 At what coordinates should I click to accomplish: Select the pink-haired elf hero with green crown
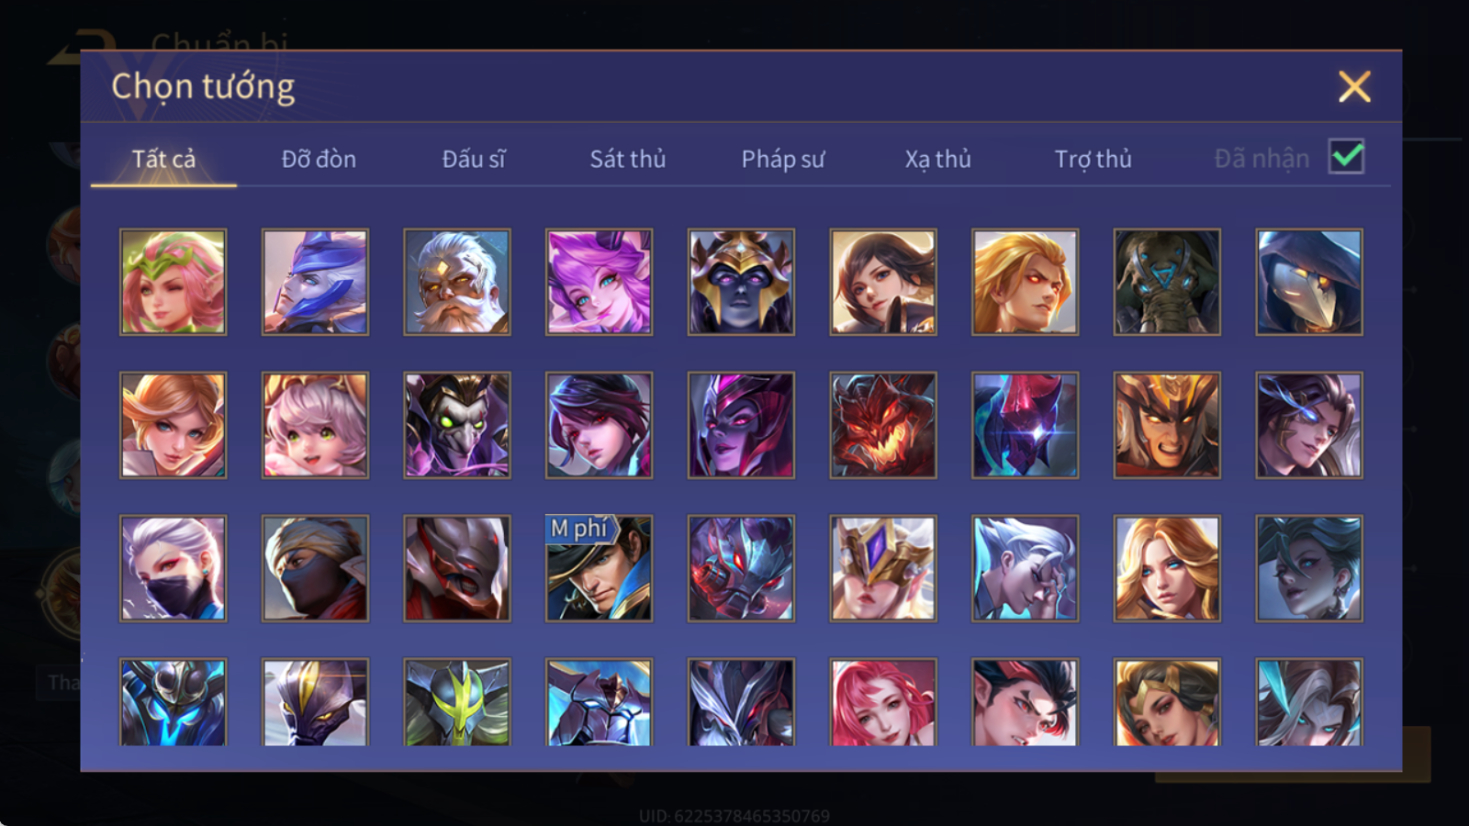tap(173, 282)
